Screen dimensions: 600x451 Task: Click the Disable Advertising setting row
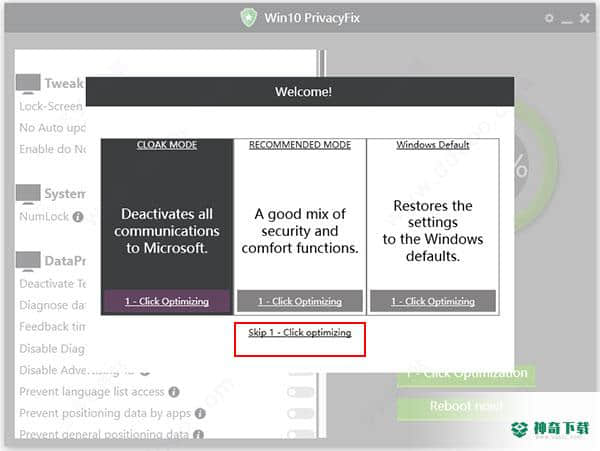pos(77,371)
